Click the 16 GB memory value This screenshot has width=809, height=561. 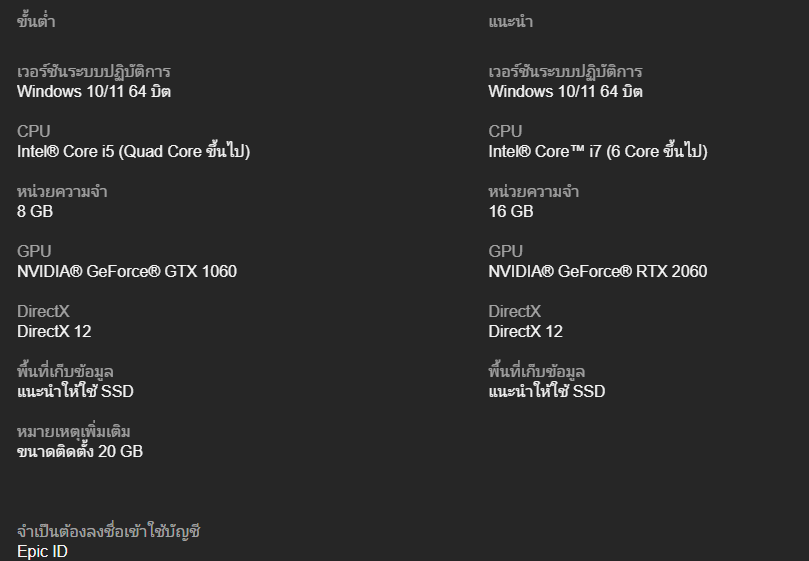(510, 212)
